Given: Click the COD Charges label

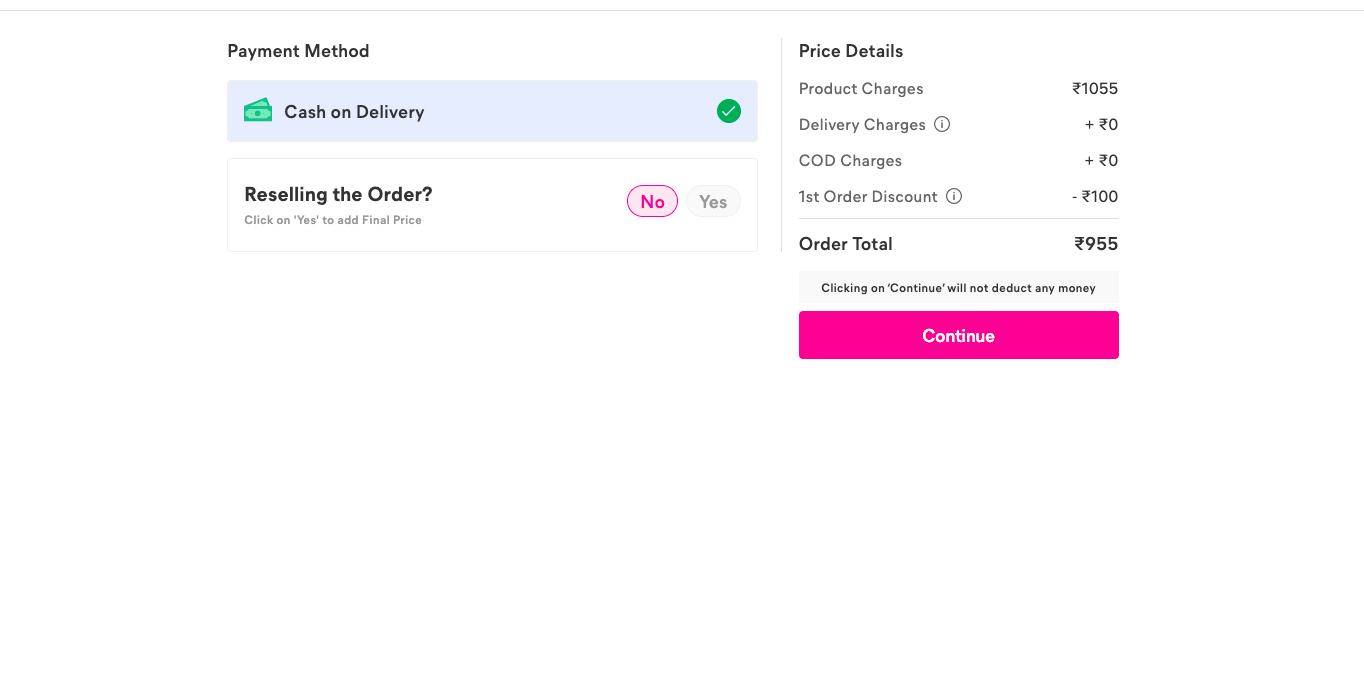Looking at the screenshot, I should (x=850, y=161).
